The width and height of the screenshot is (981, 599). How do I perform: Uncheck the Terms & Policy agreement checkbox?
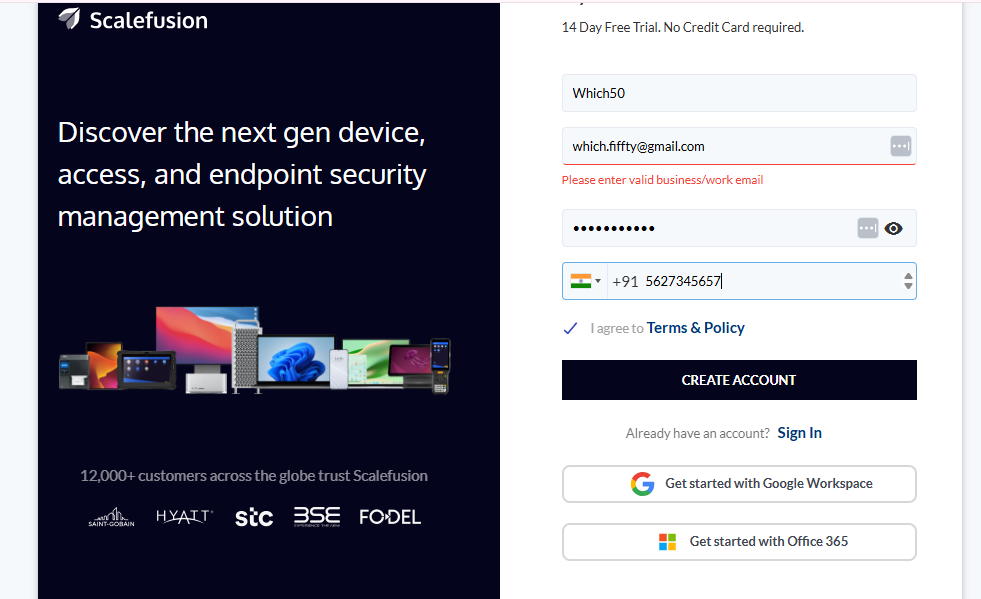[570, 328]
